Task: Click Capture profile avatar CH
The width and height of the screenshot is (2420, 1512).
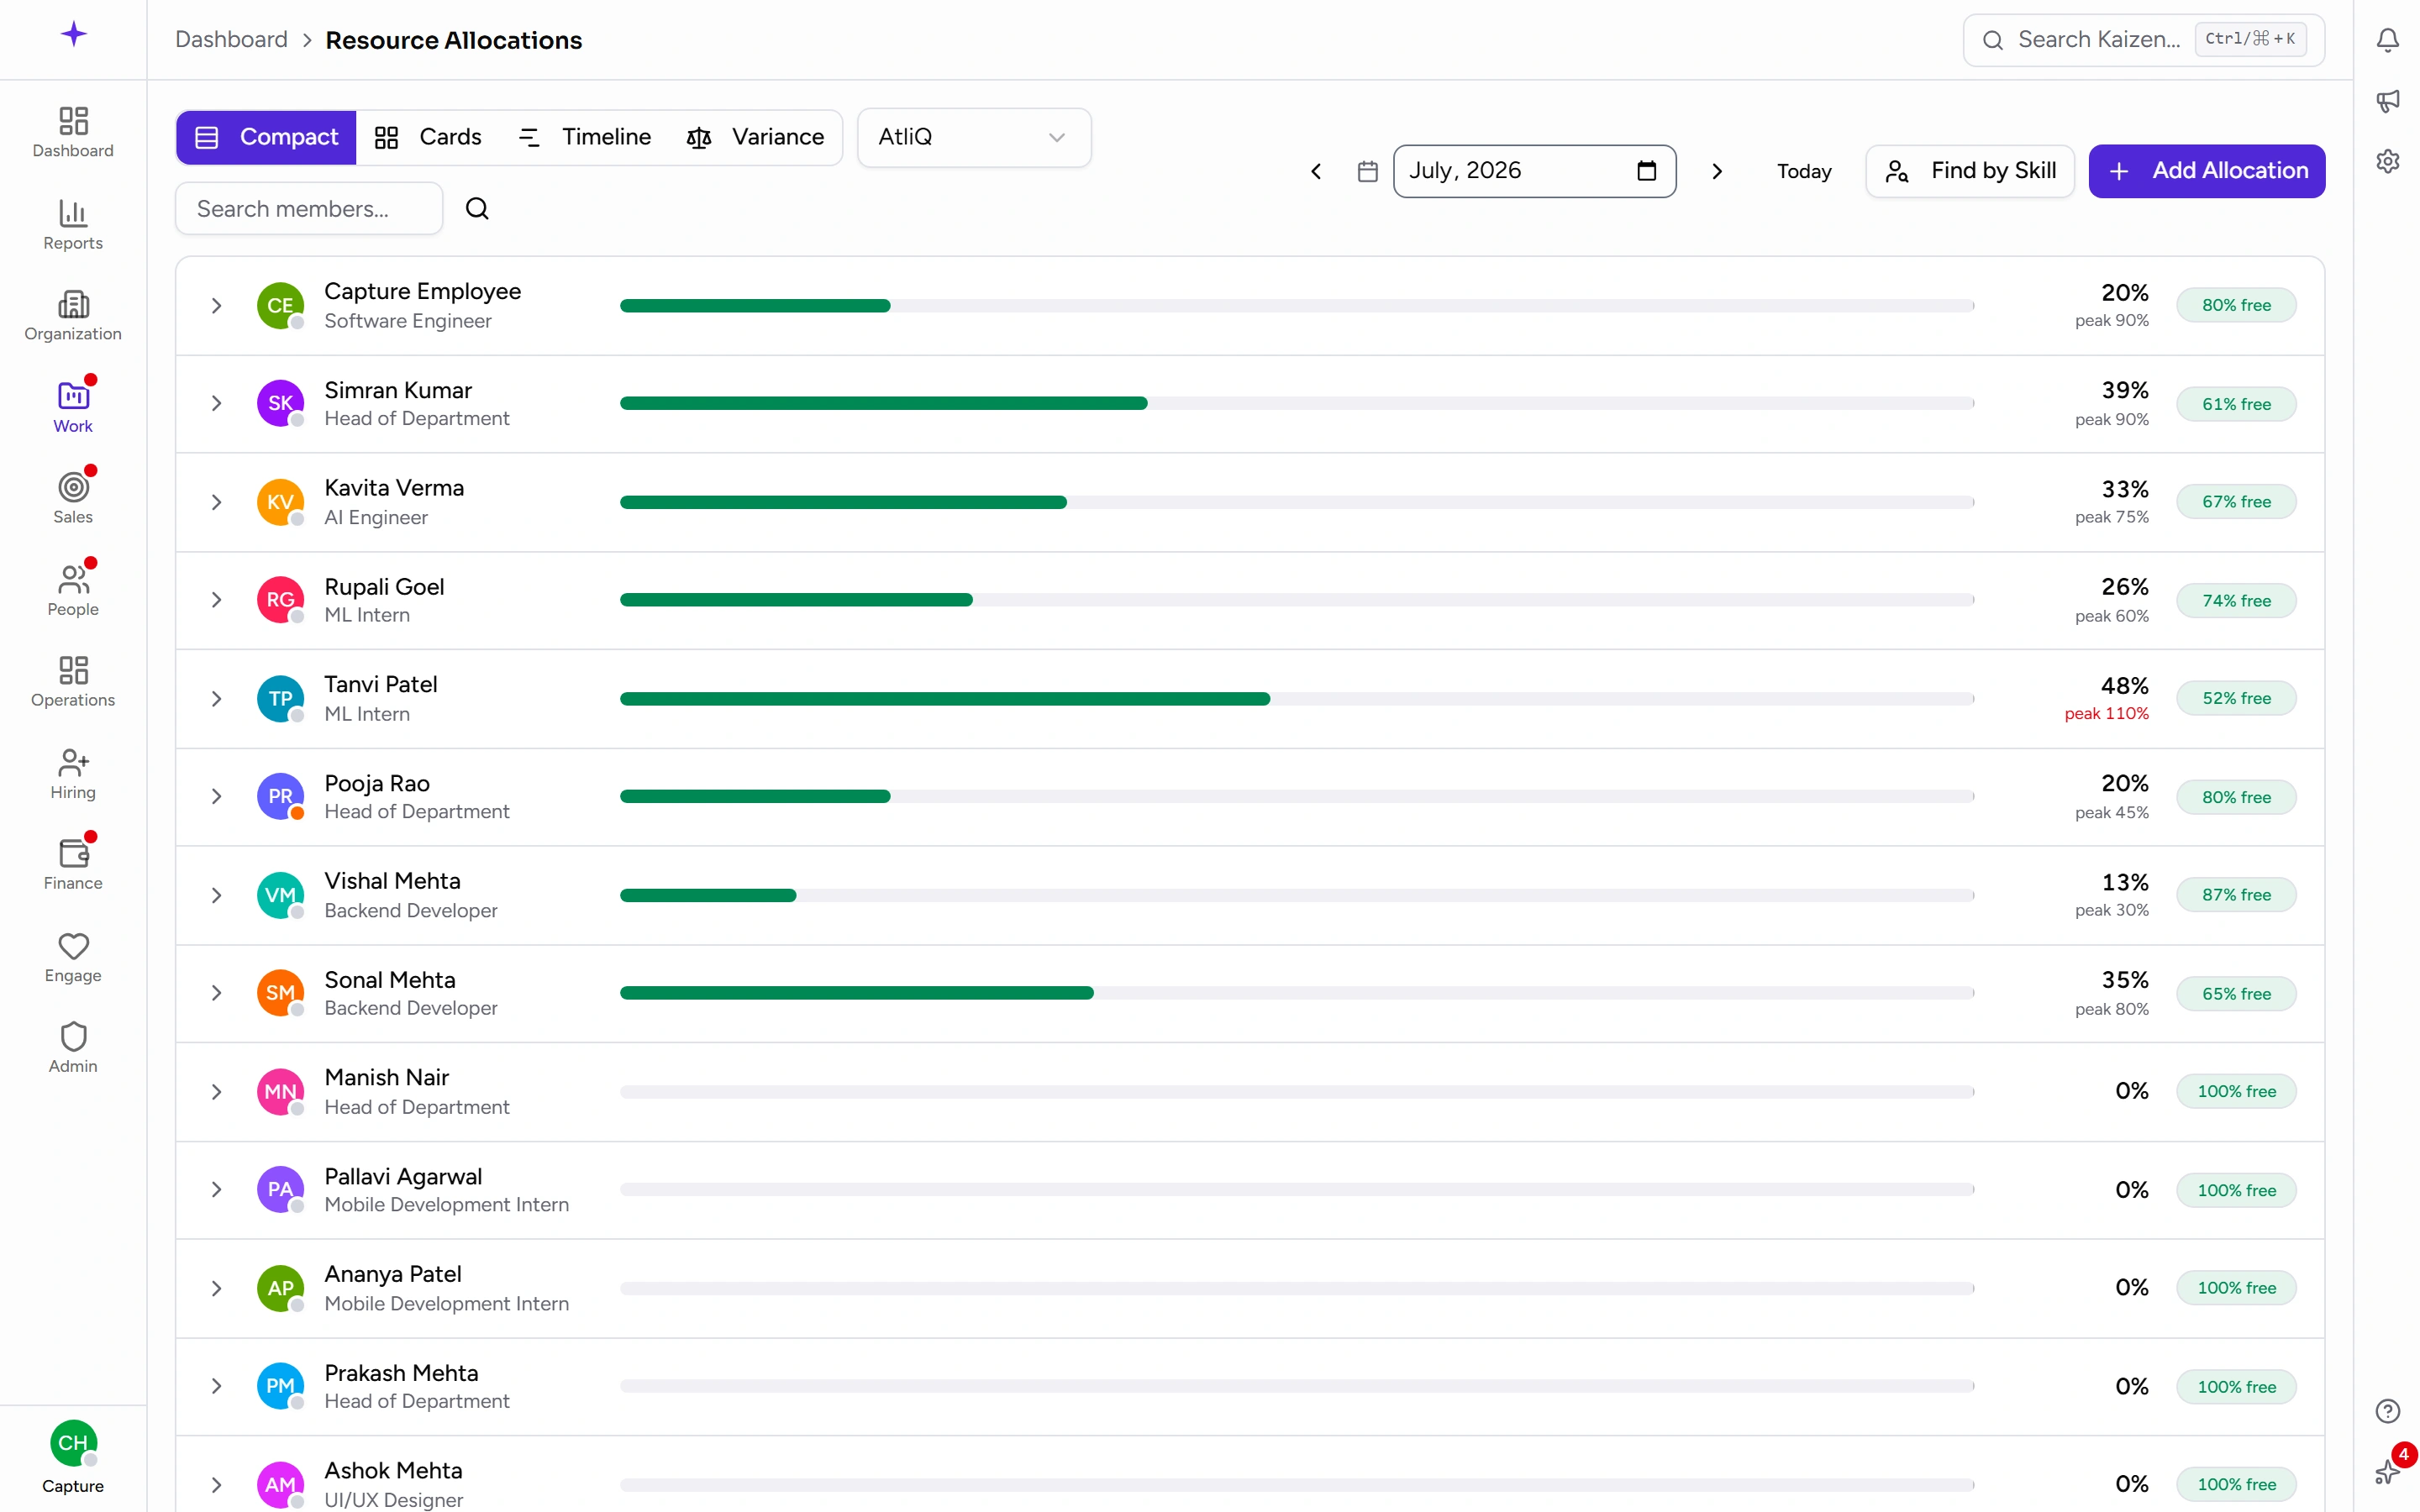Action: pyautogui.click(x=73, y=1443)
